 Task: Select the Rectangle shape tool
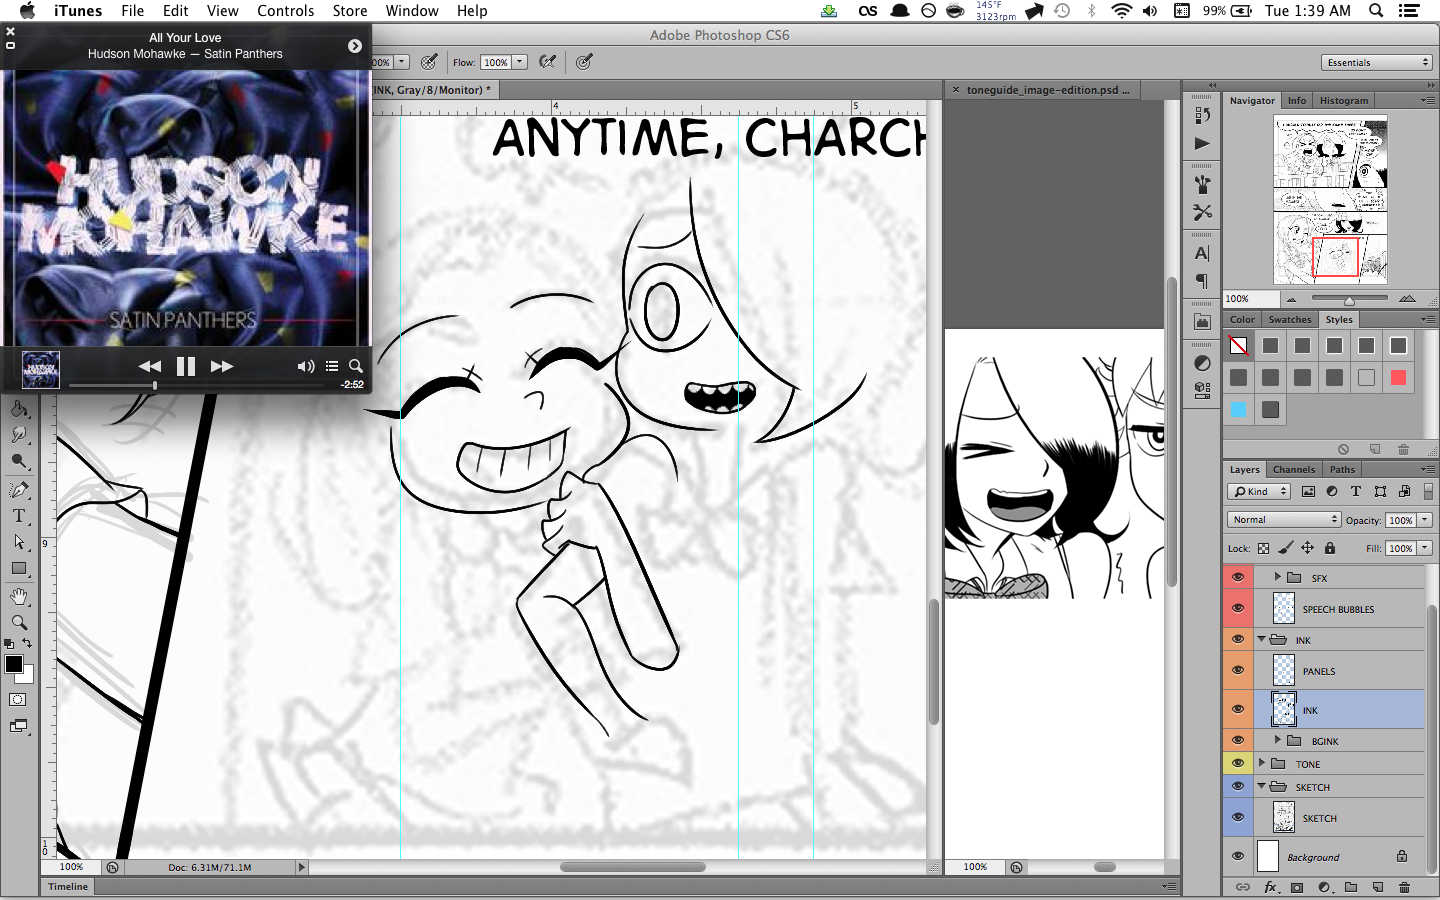click(19, 569)
